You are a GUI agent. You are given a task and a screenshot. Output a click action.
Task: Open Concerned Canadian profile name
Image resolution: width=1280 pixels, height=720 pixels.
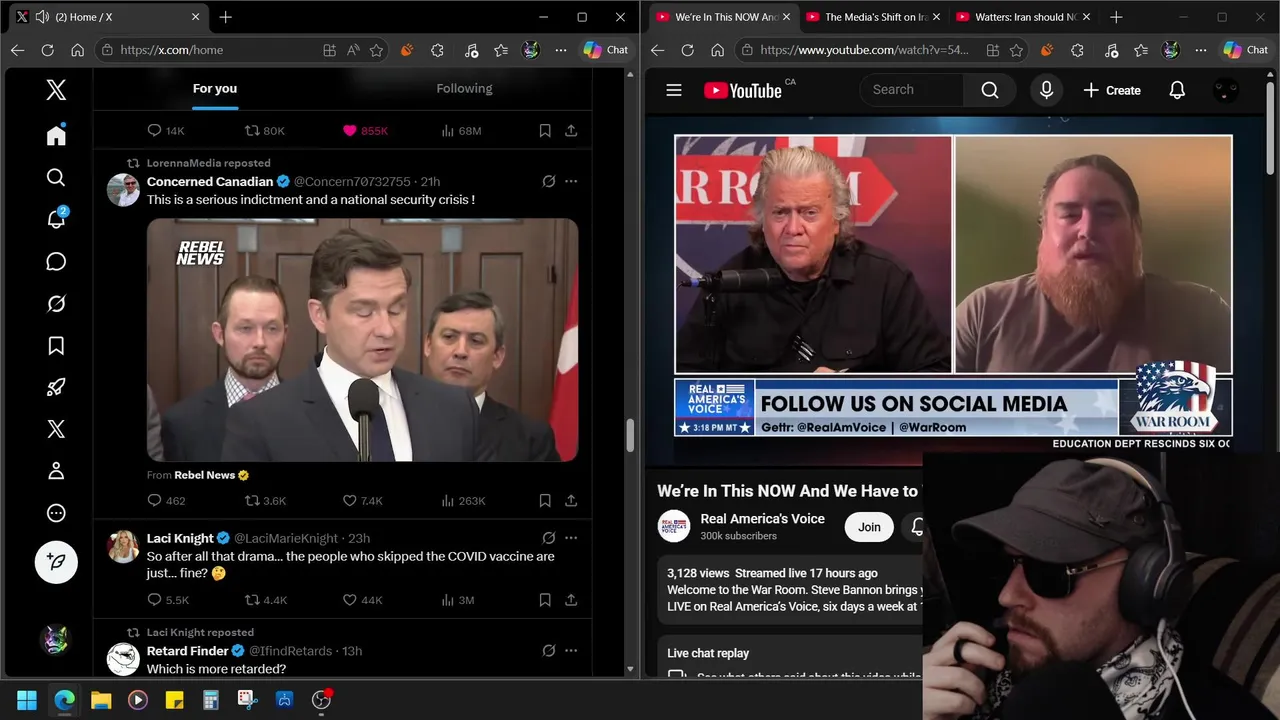[x=210, y=182]
